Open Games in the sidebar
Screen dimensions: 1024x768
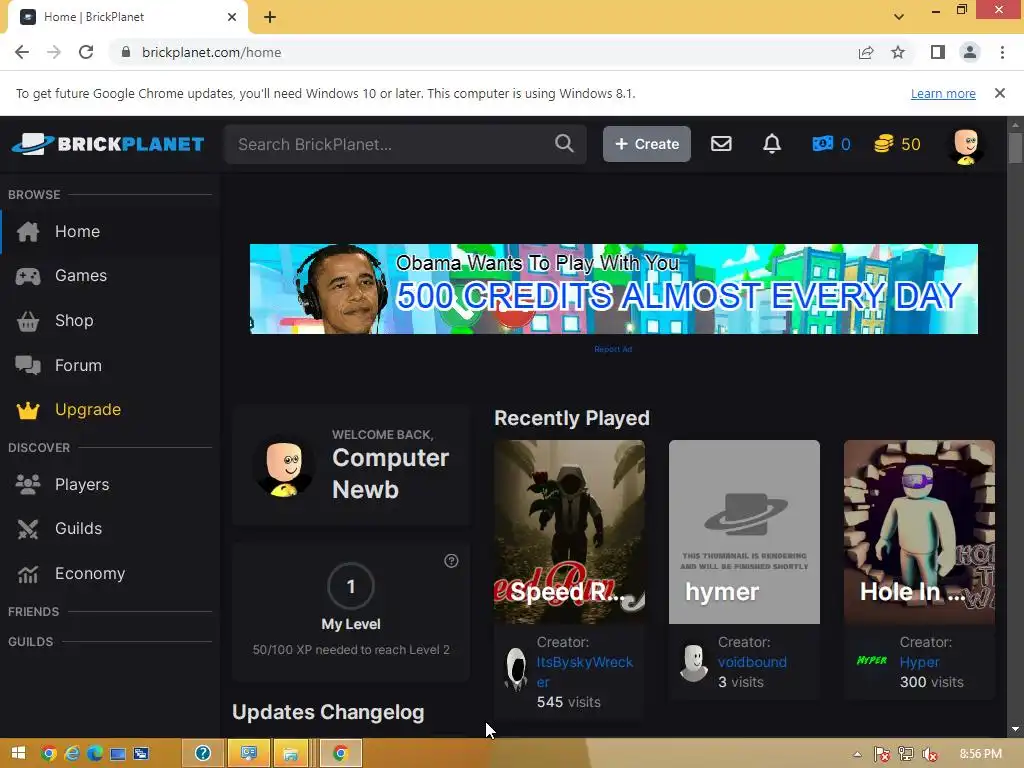tap(81, 276)
